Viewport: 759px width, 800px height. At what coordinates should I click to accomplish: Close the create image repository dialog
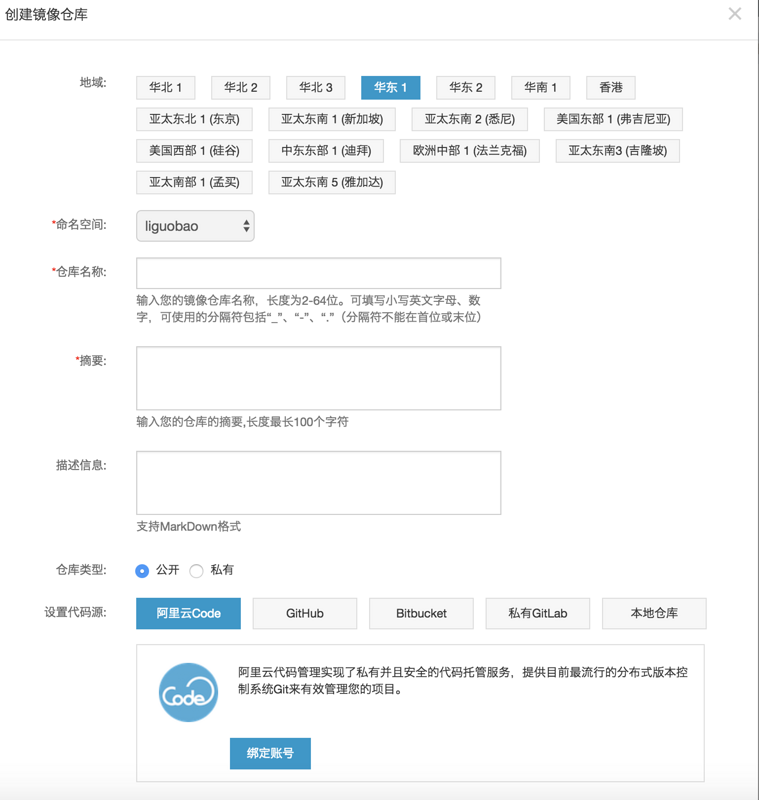point(735,14)
